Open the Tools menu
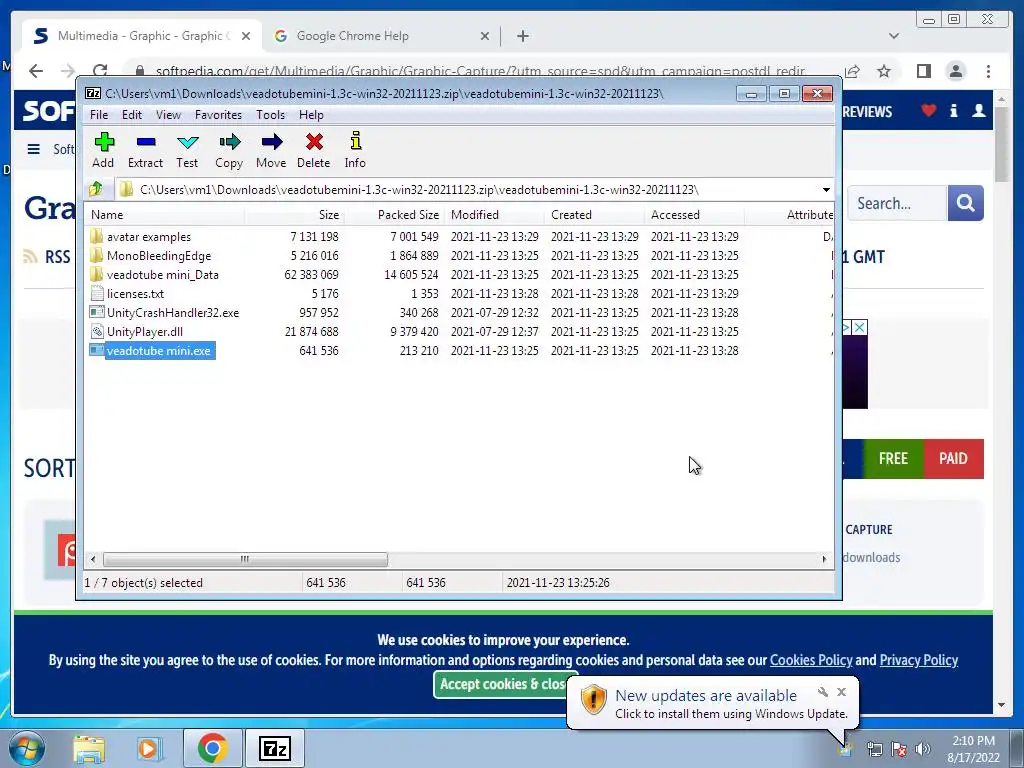This screenshot has height=768, width=1024. coord(270,115)
